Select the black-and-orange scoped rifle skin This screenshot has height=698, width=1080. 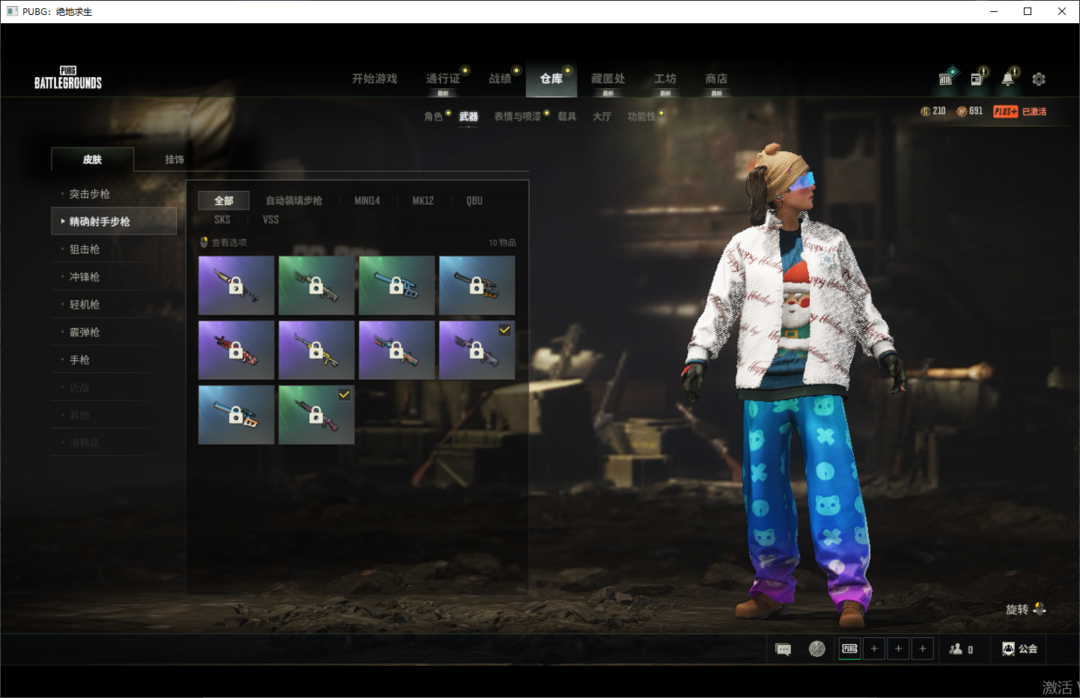[x=477, y=285]
